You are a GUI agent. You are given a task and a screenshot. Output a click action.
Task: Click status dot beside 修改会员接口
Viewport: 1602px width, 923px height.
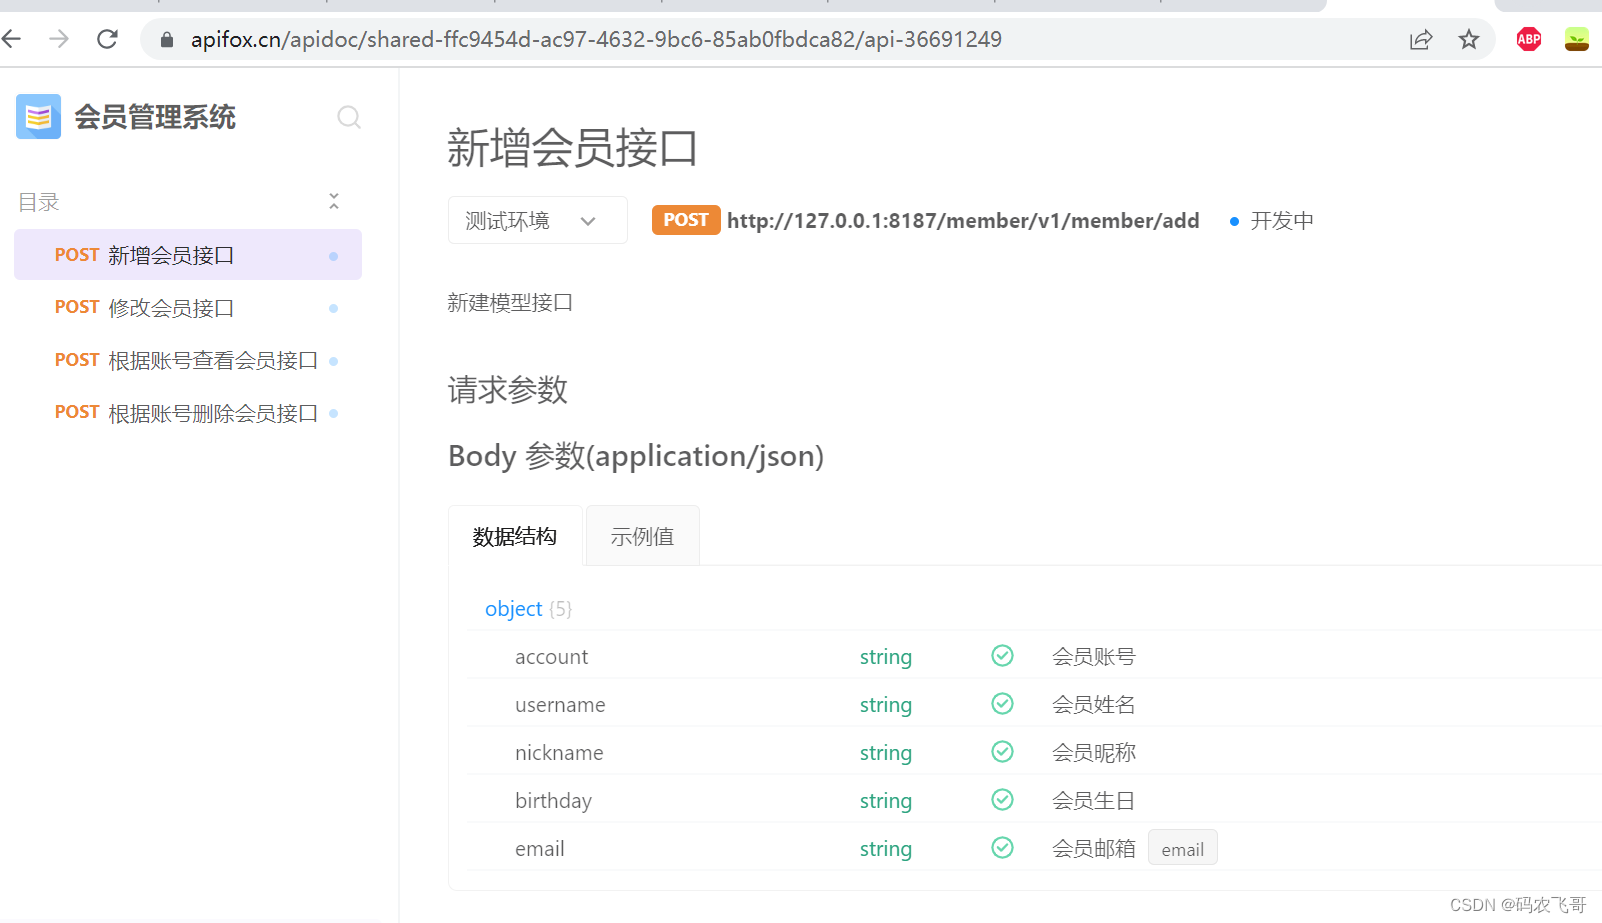point(333,308)
